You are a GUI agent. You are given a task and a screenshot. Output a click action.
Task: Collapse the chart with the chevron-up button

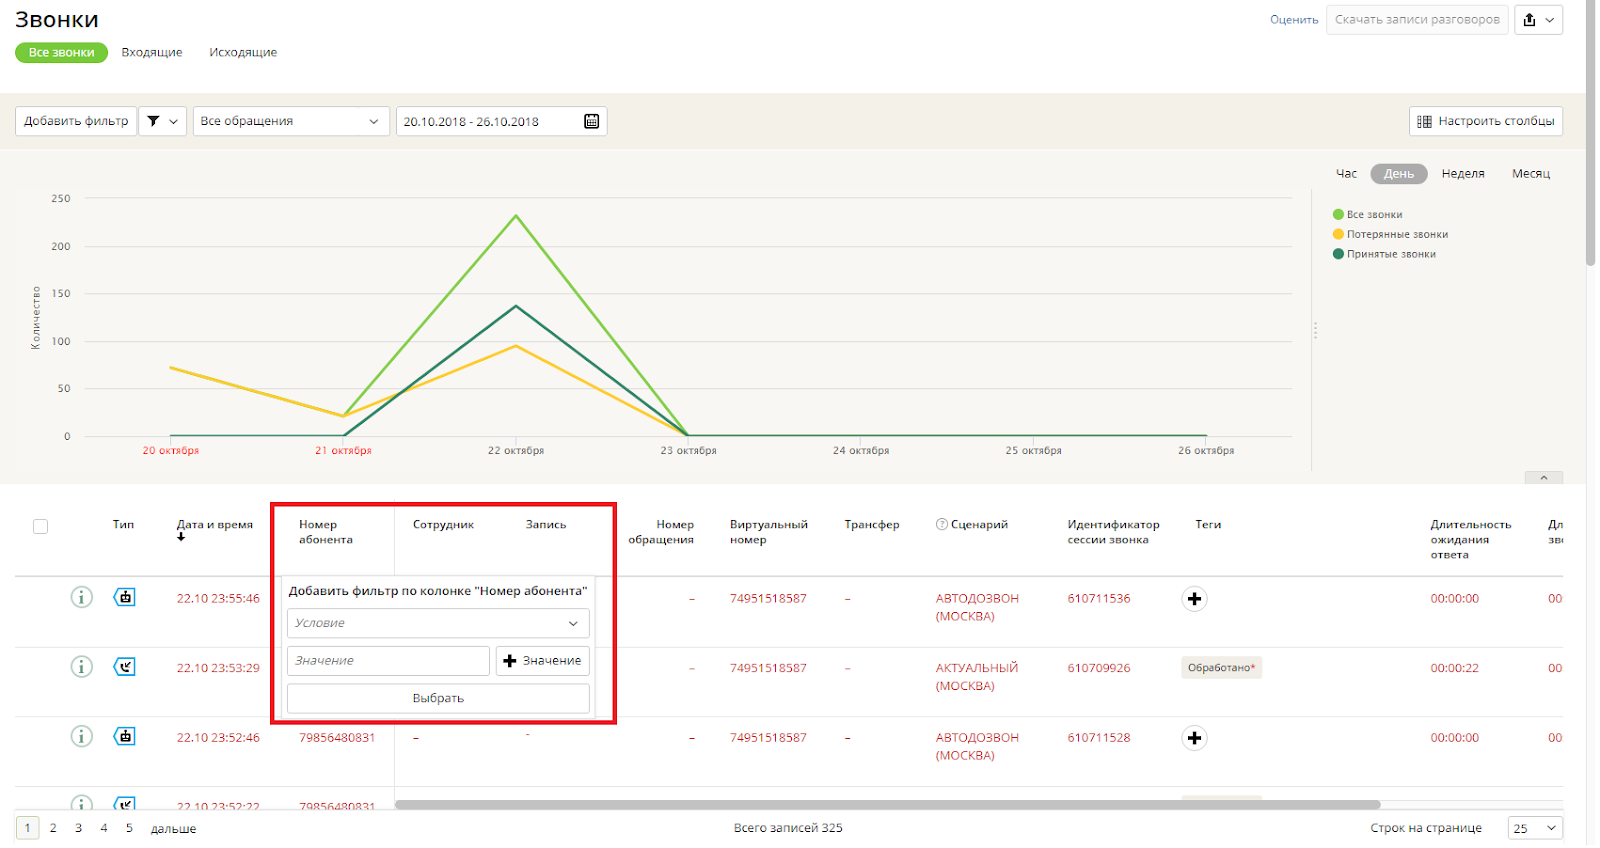[1544, 478]
